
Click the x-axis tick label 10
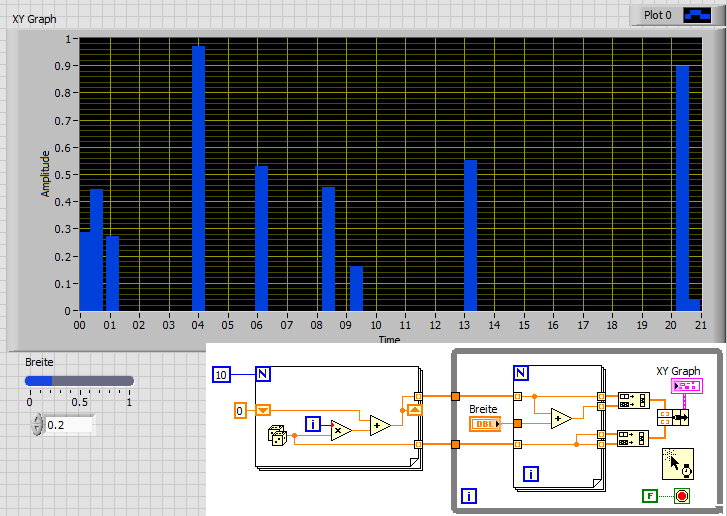point(376,325)
